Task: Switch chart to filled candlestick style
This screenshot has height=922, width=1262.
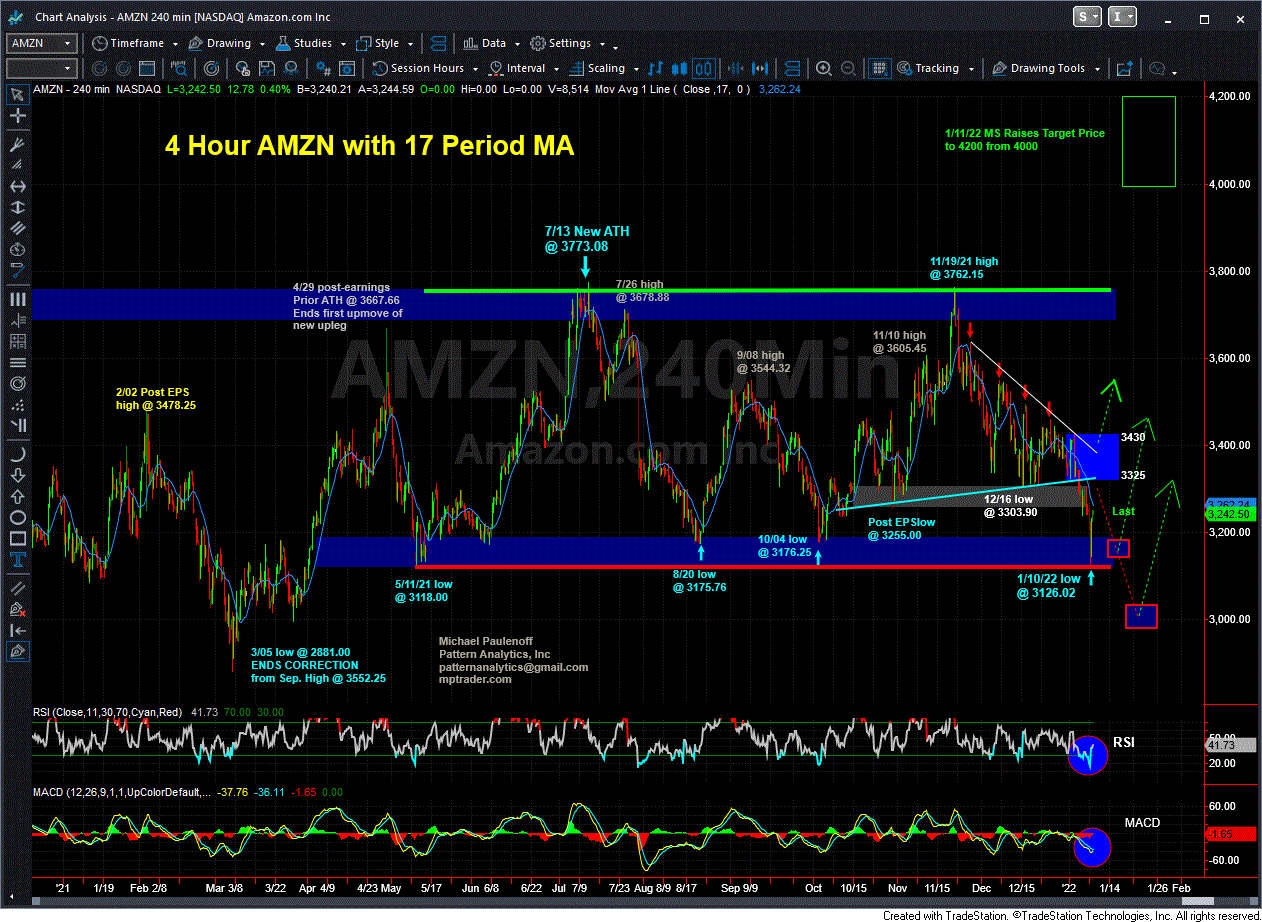Action: click(680, 68)
